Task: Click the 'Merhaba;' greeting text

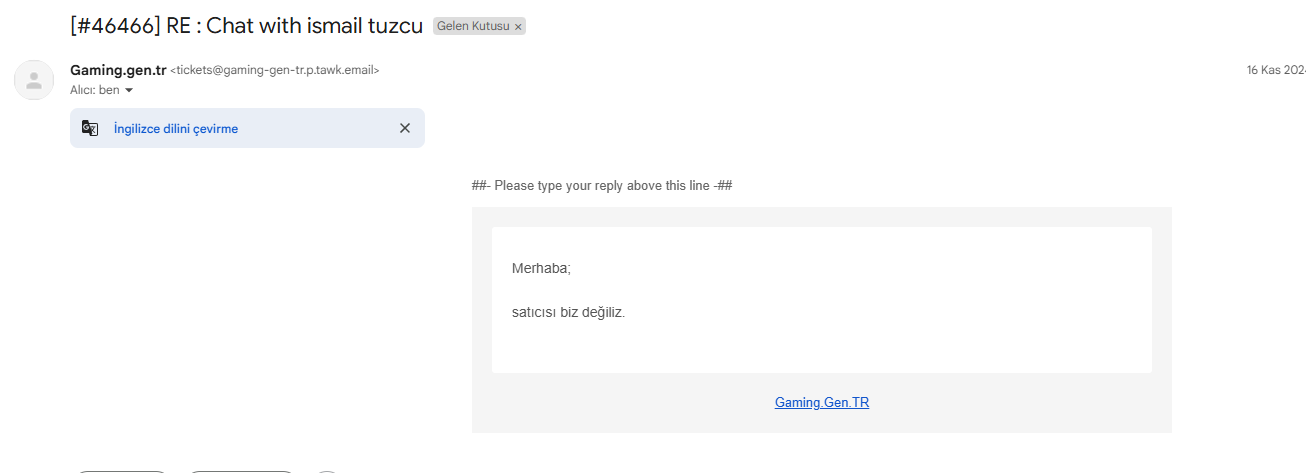Action: click(541, 268)
